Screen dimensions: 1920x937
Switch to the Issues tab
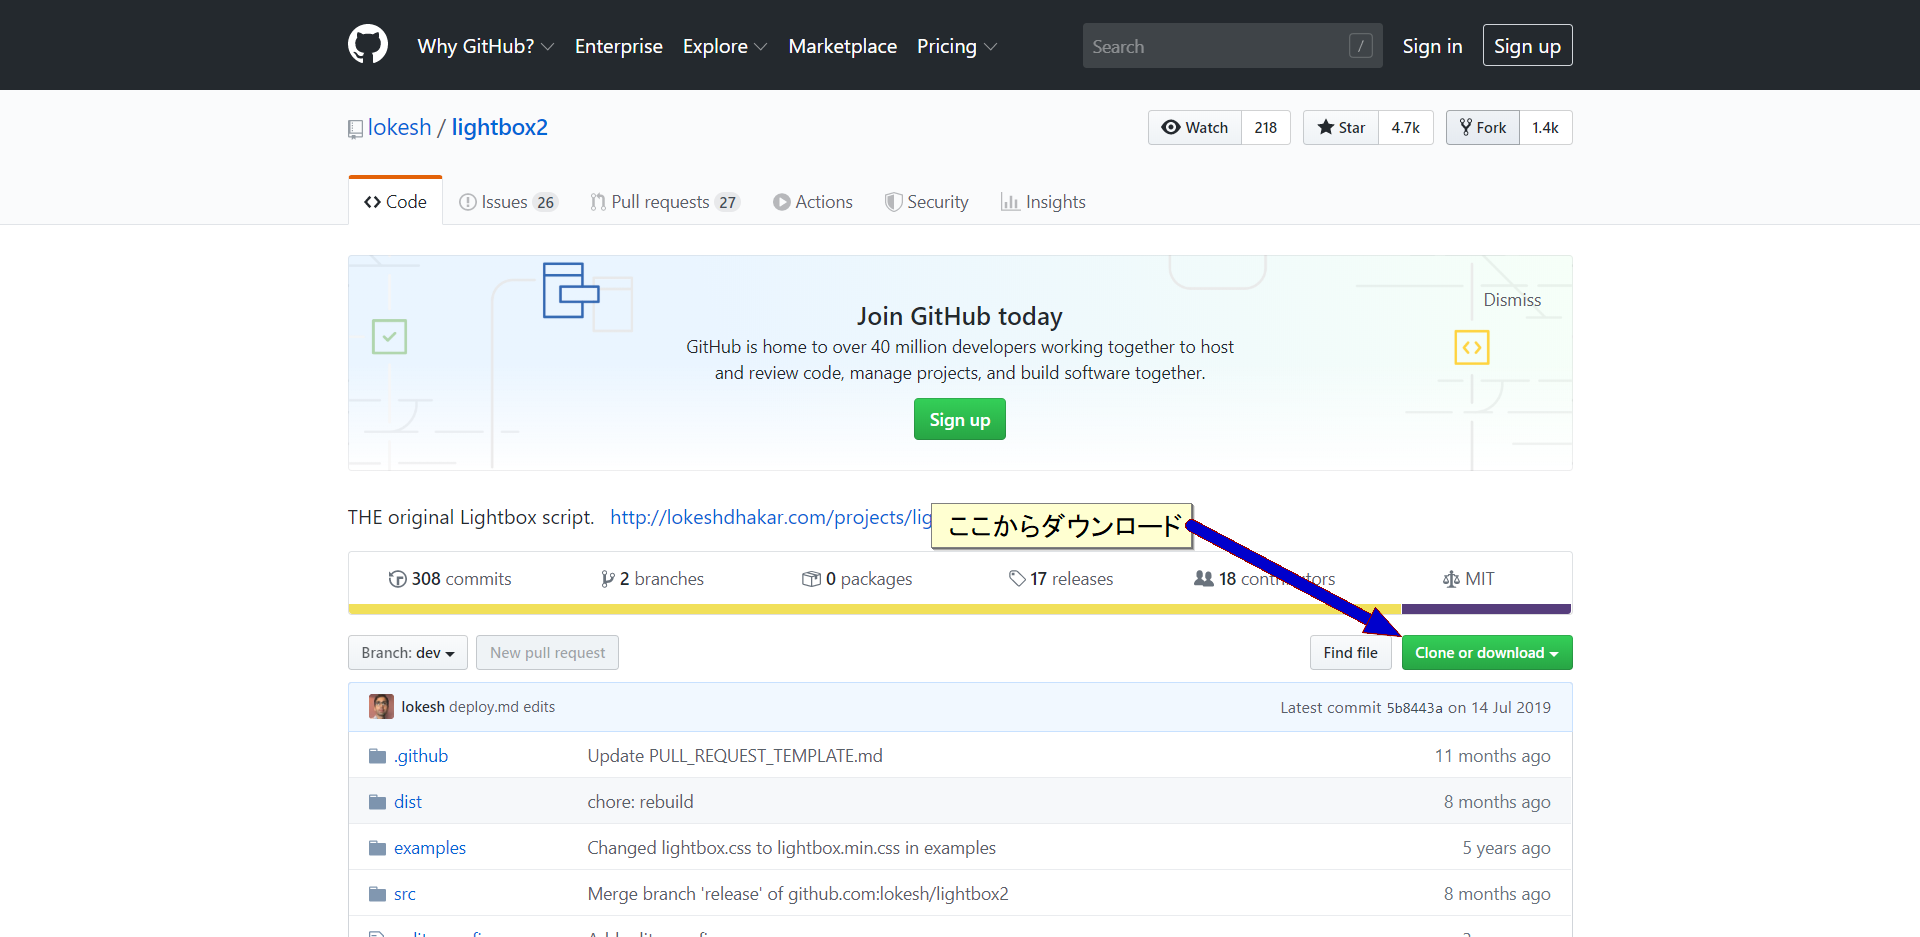(x=508, y=202)
